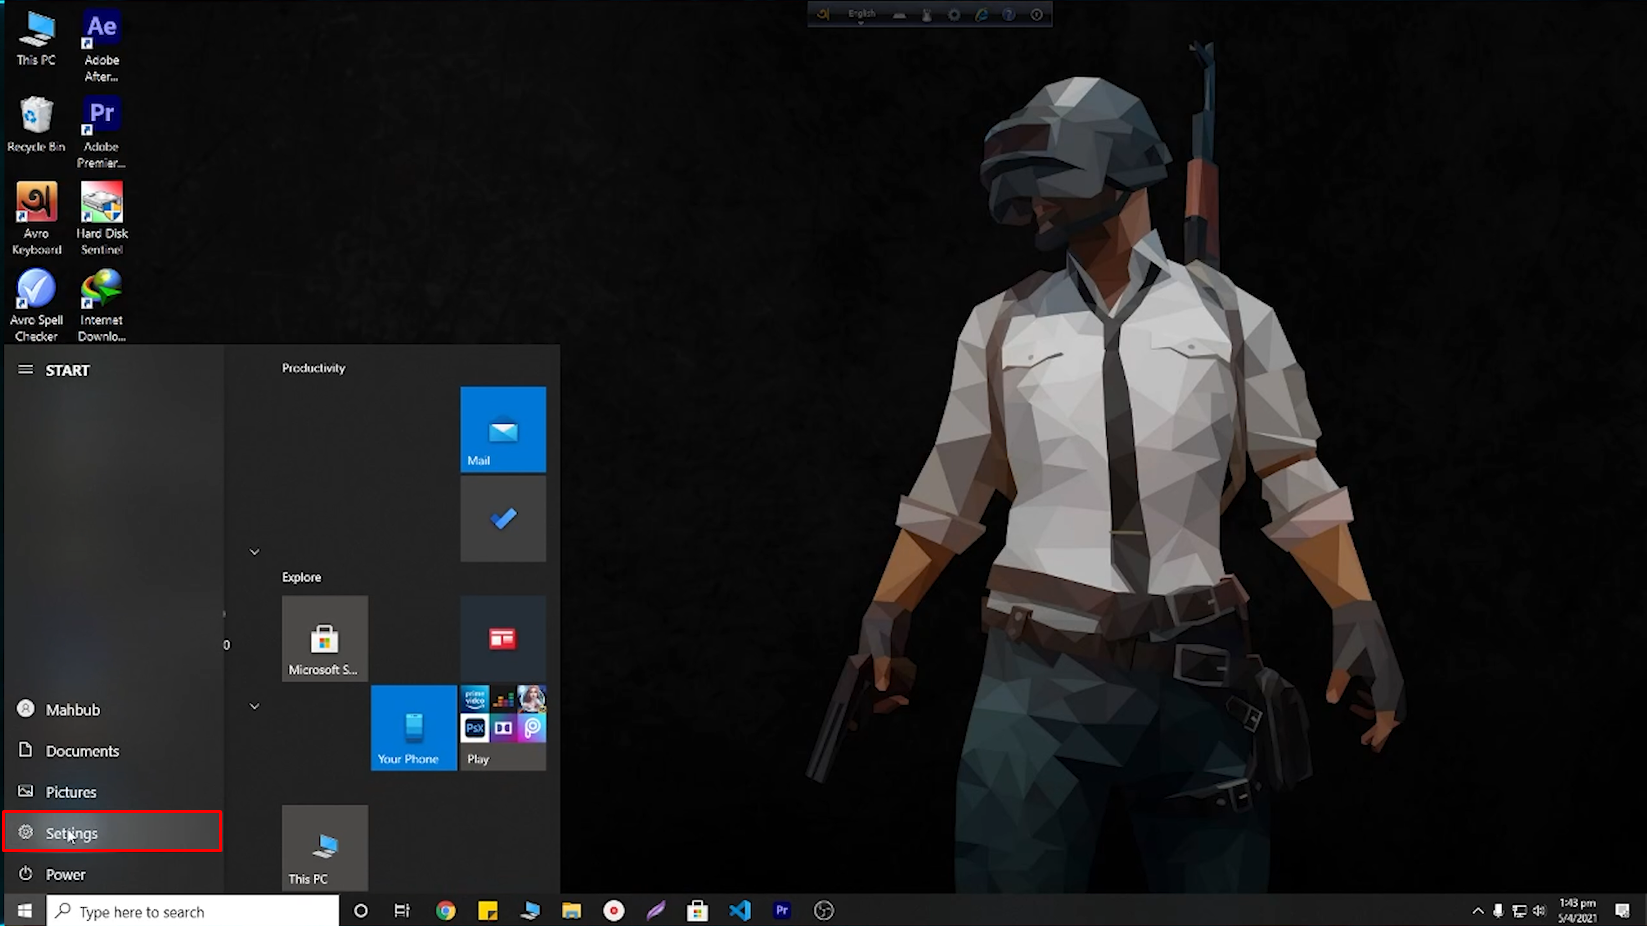Open Pictures from the Start menu

(112, 792)
